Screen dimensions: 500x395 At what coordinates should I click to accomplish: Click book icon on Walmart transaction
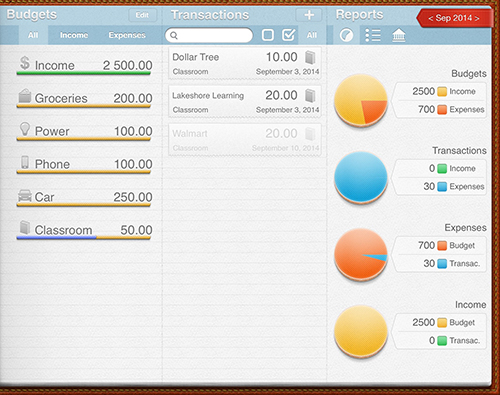coord(310,134)
